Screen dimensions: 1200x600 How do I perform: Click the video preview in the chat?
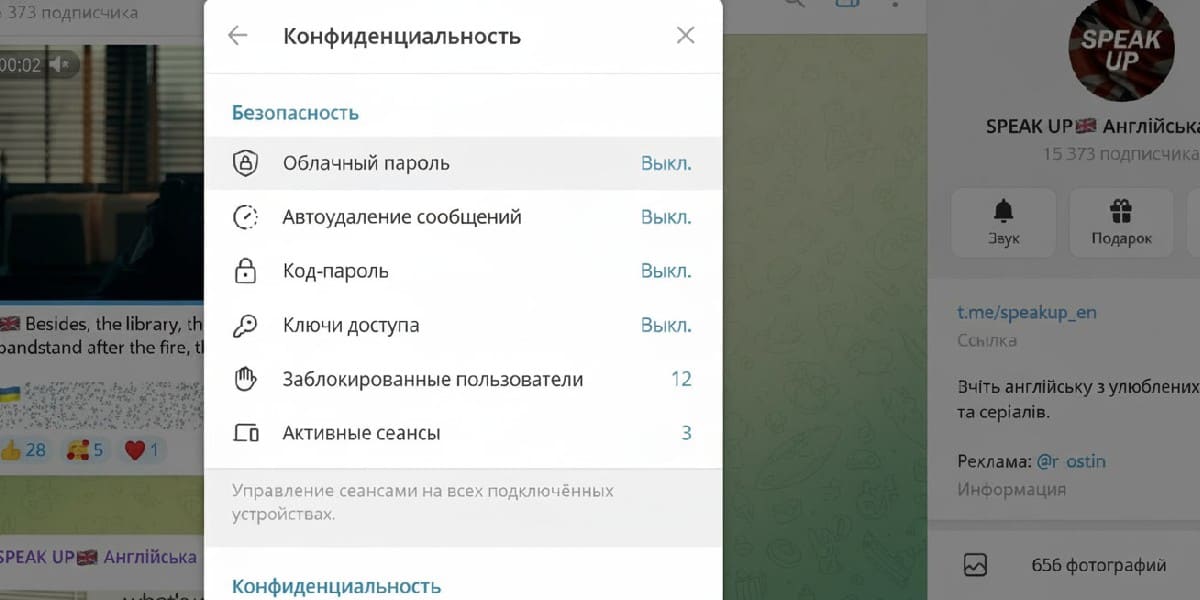point(102,172)
